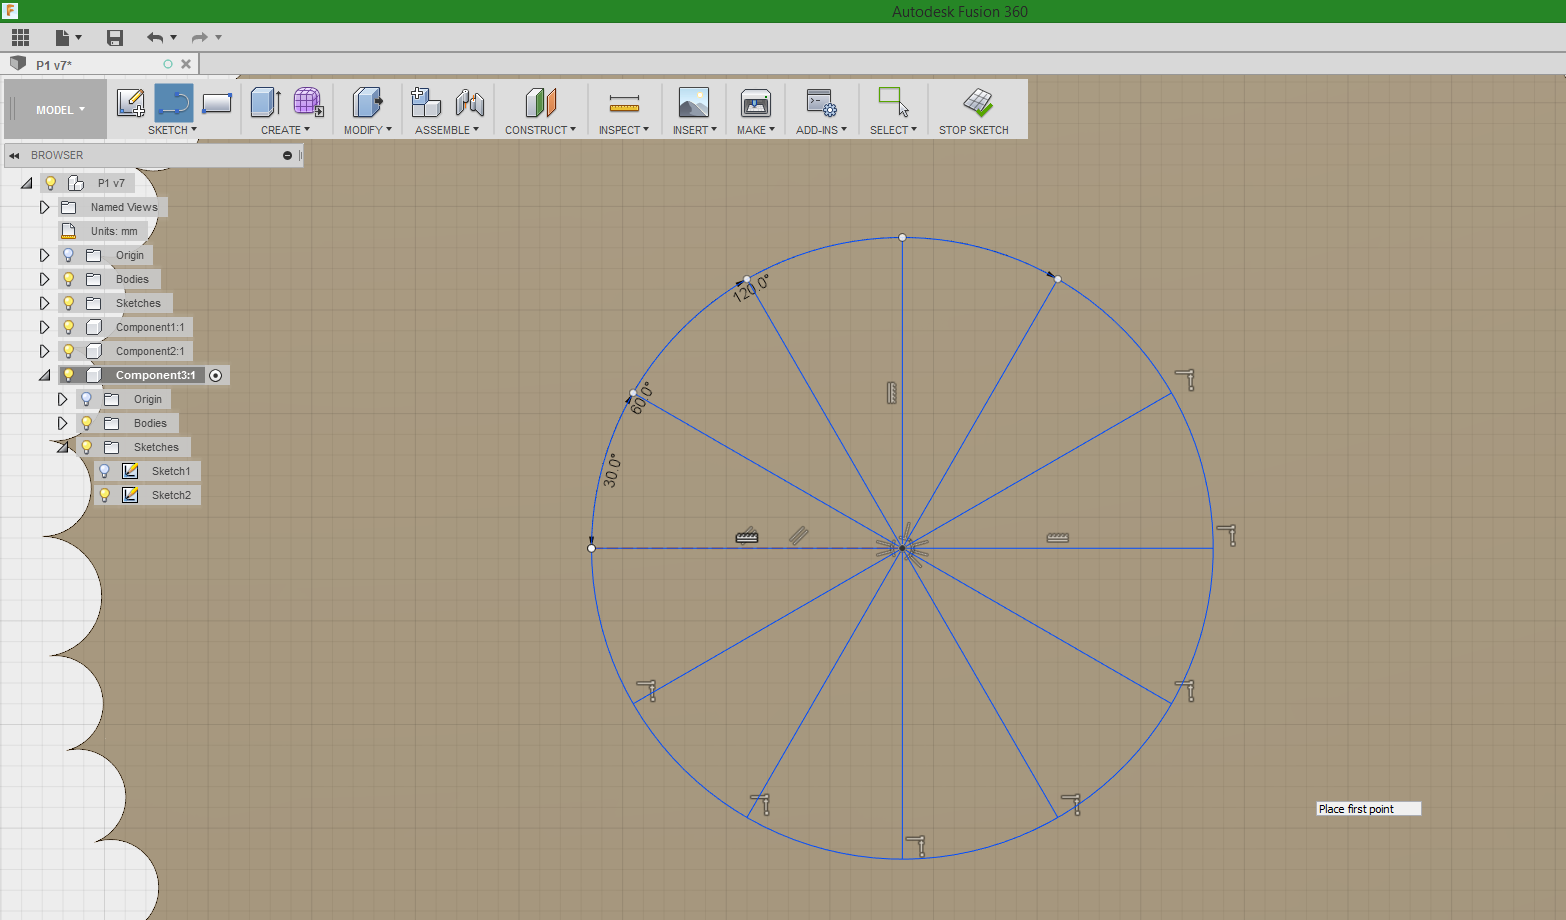Screen dimensions: 1566x920
Task: Toggle visibility of P1 v7 root lightbulb
Action: pos(51,183)
